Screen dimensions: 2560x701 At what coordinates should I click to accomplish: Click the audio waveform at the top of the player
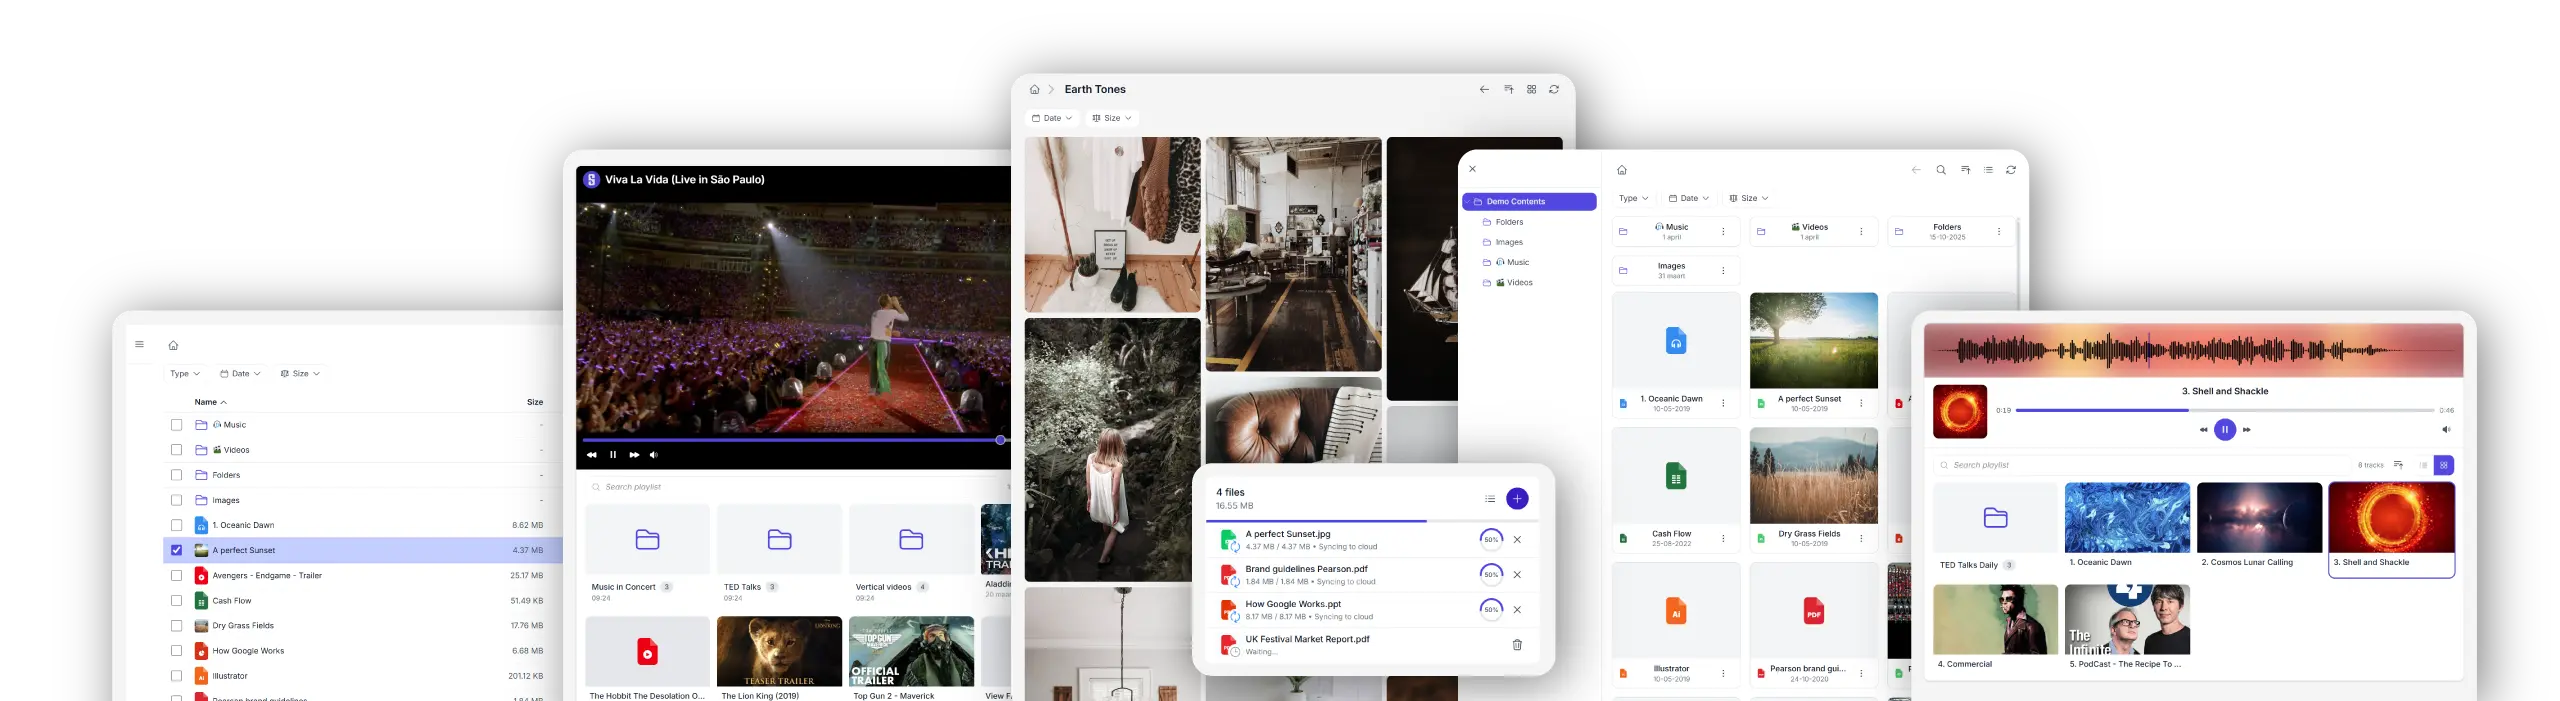(2194, 350)
